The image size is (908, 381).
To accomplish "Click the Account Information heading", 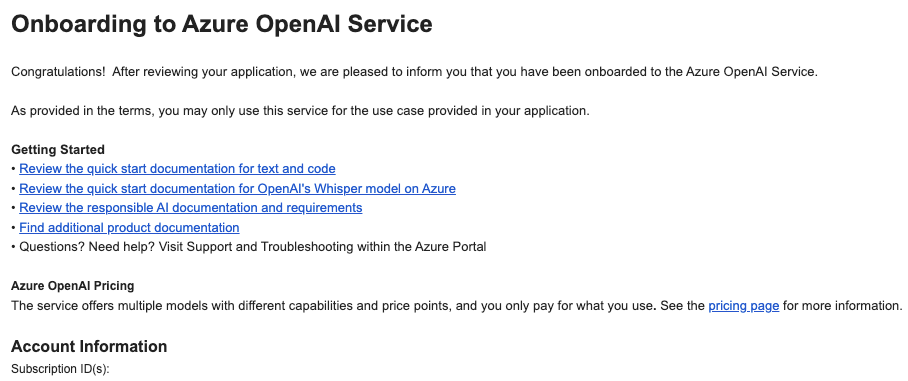I will pos(89,346).
